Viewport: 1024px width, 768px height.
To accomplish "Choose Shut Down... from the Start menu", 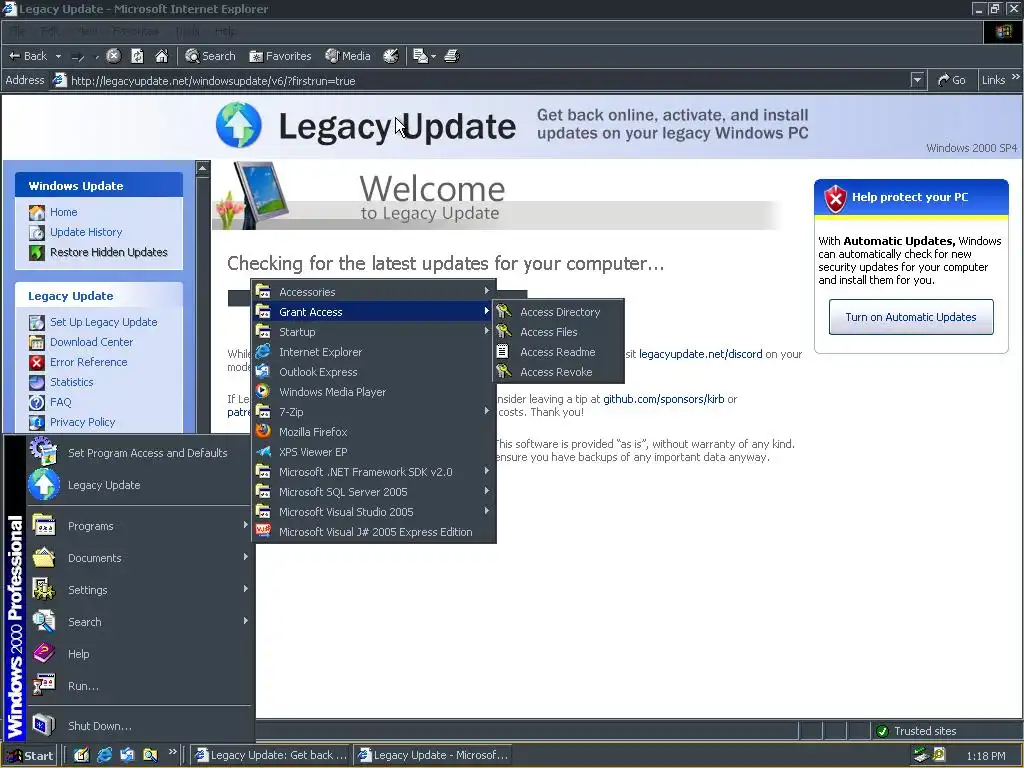I will pyautogui.click(x=138, y=726).
